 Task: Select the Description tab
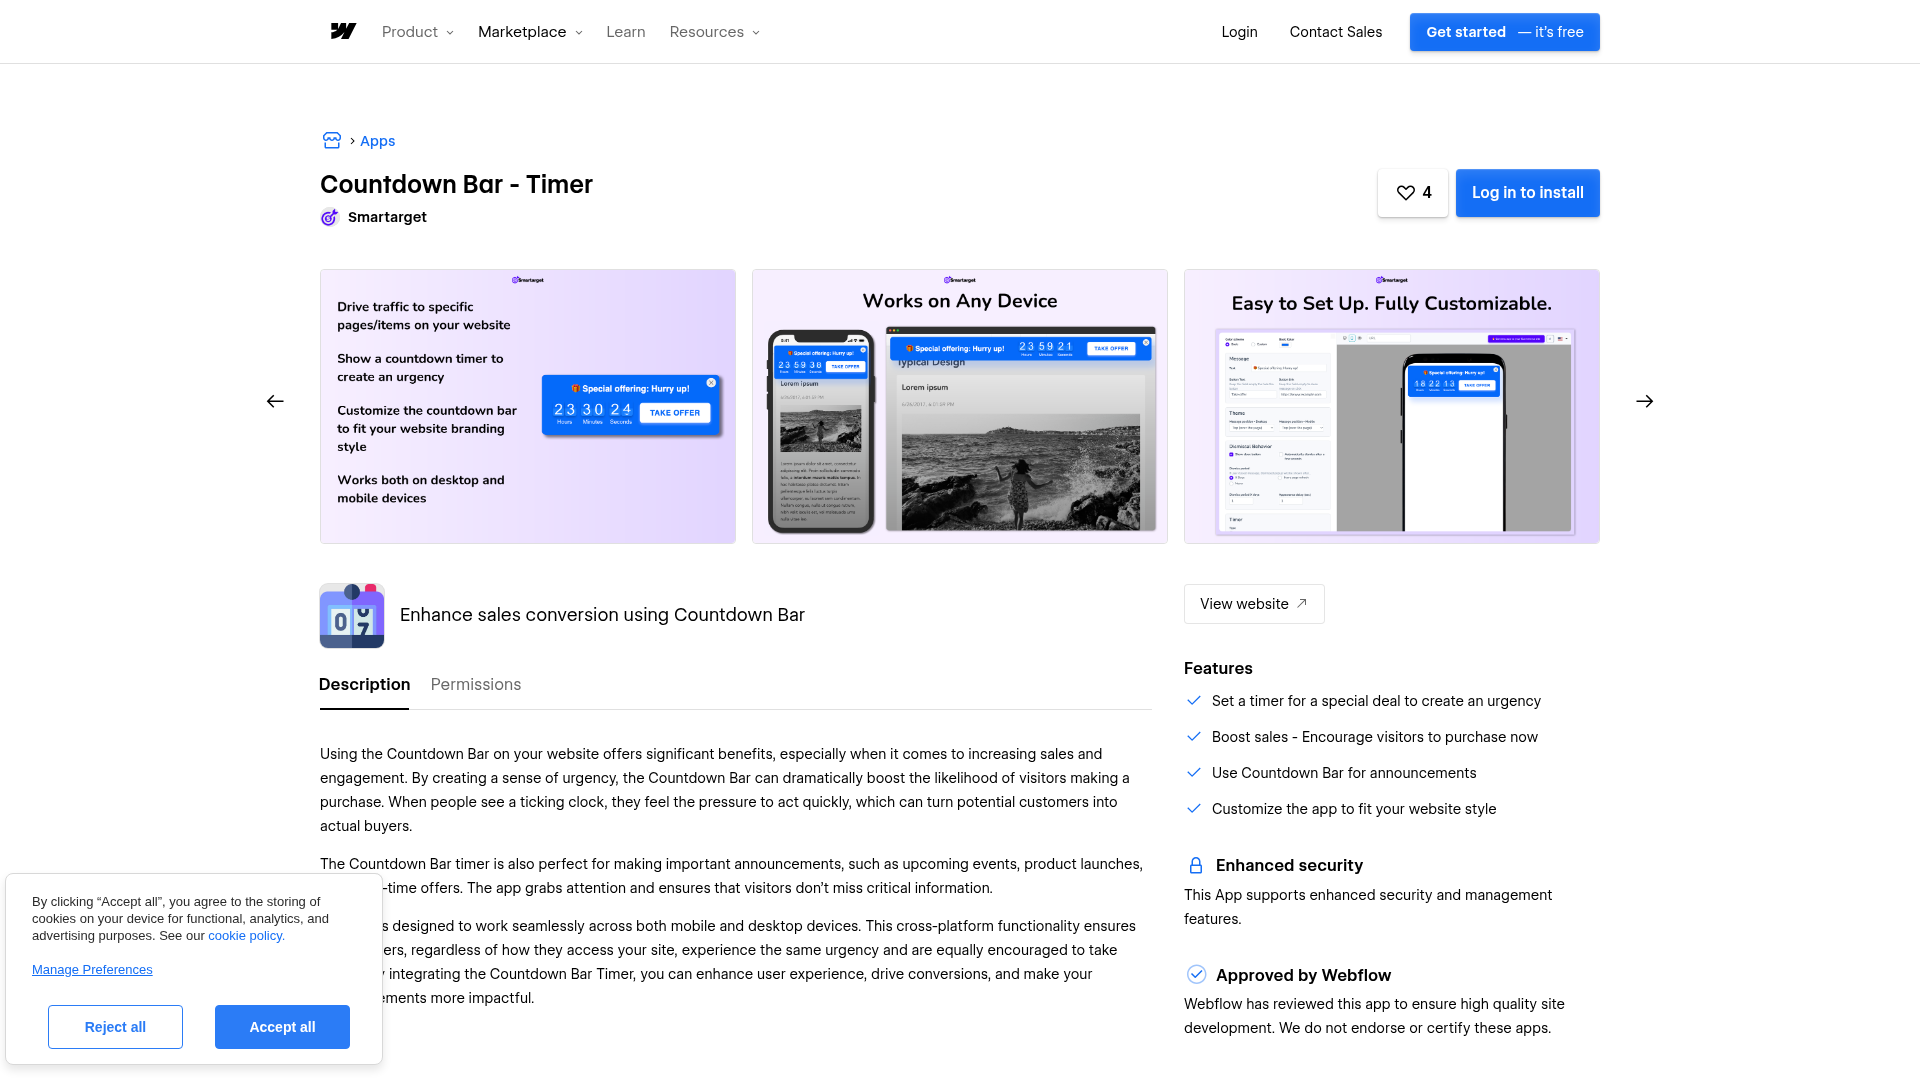click(364, 685)
